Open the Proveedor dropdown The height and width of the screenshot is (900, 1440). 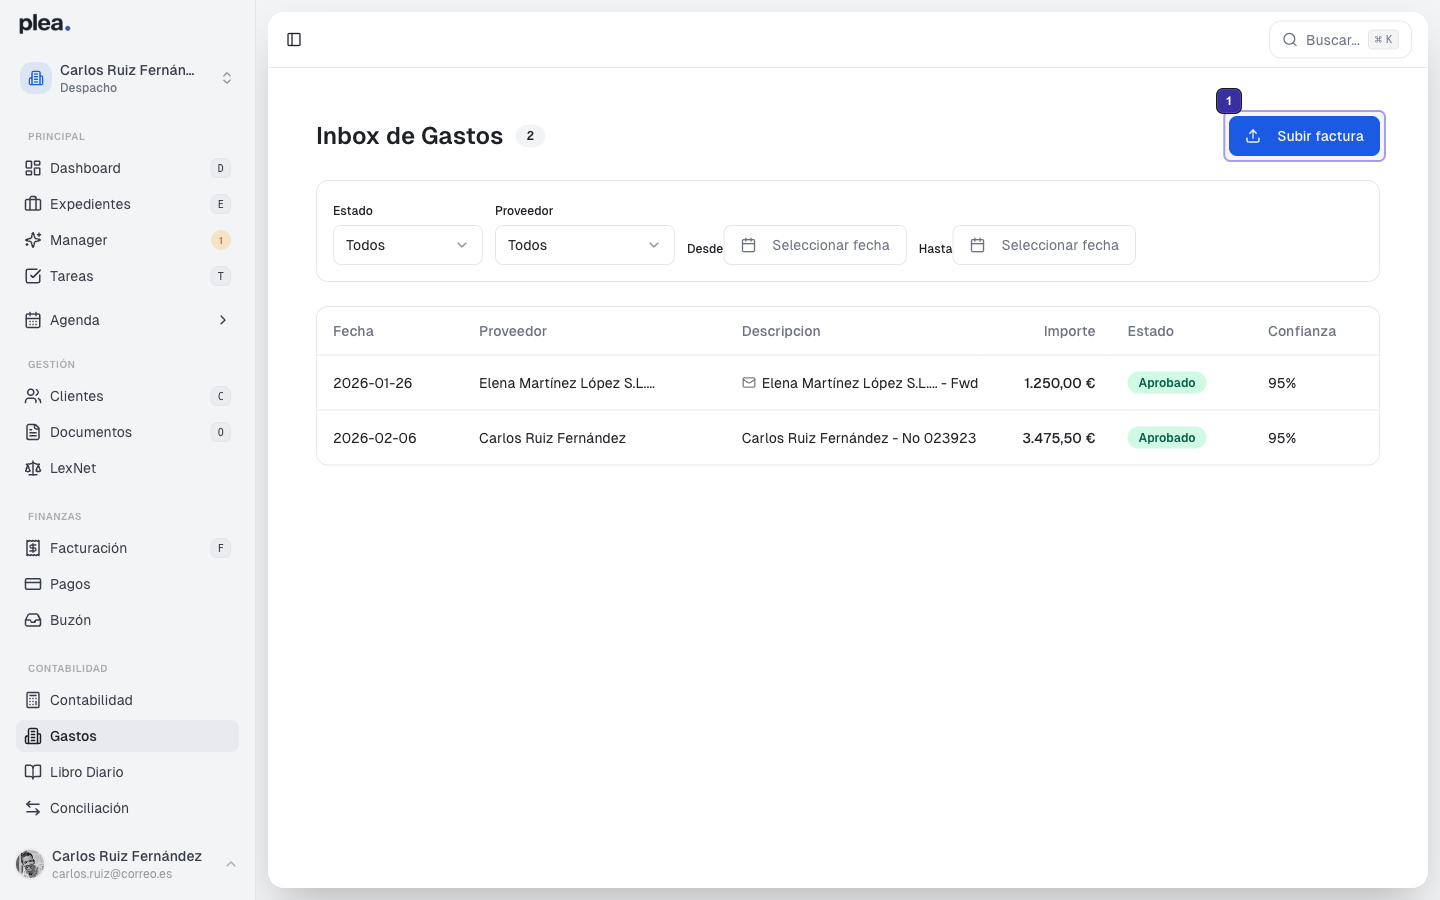tap(585, 245)
